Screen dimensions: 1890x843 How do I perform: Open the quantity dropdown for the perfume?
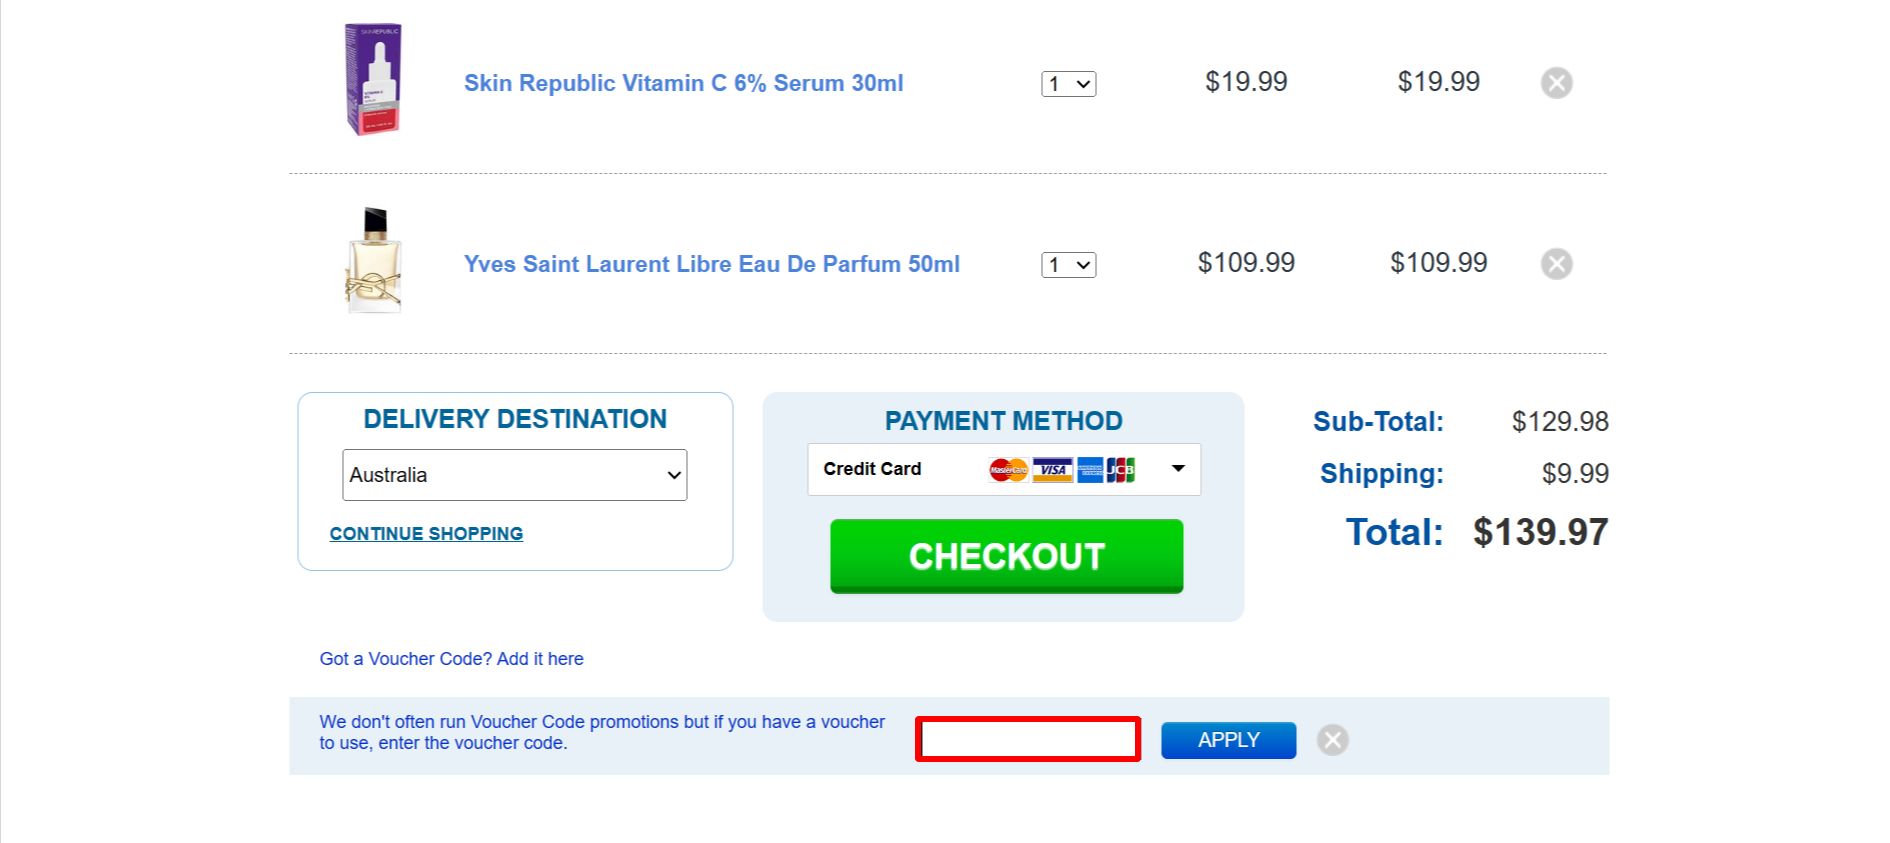[1069, 265]
